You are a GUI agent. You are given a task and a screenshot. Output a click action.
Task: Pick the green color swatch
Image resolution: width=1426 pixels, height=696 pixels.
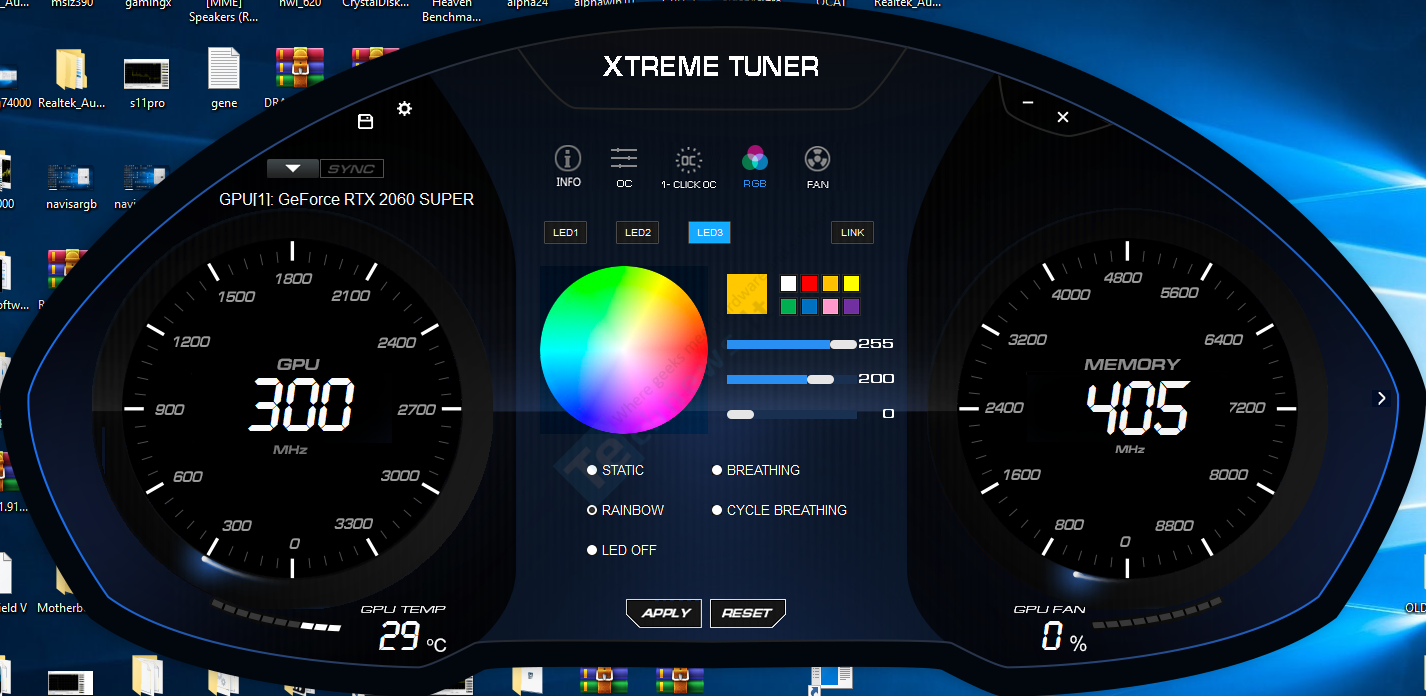coord(789,307)
